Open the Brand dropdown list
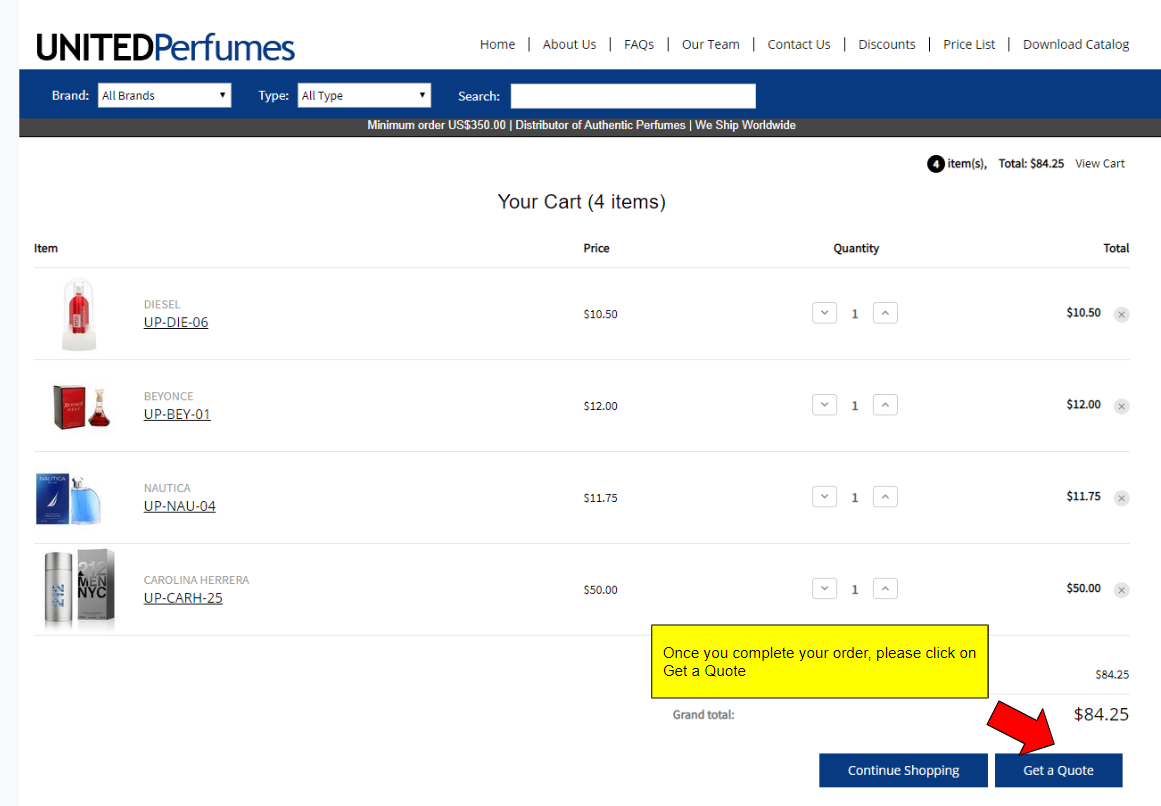 pos(165,96)
